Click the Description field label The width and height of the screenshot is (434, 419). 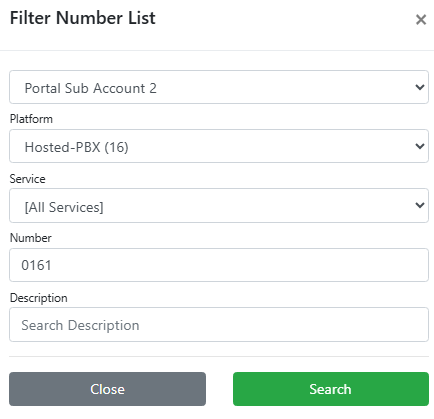click(39, 298)
